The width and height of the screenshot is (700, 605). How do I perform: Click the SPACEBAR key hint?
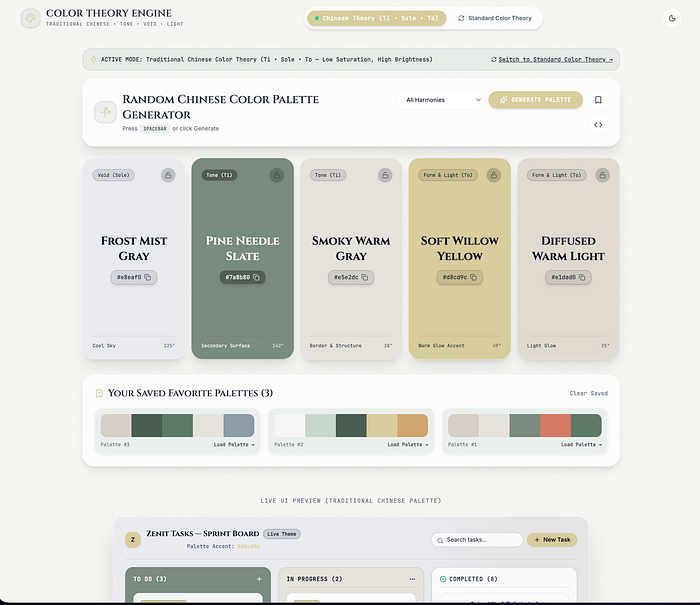pyautogui.click(x=155, y=129)
